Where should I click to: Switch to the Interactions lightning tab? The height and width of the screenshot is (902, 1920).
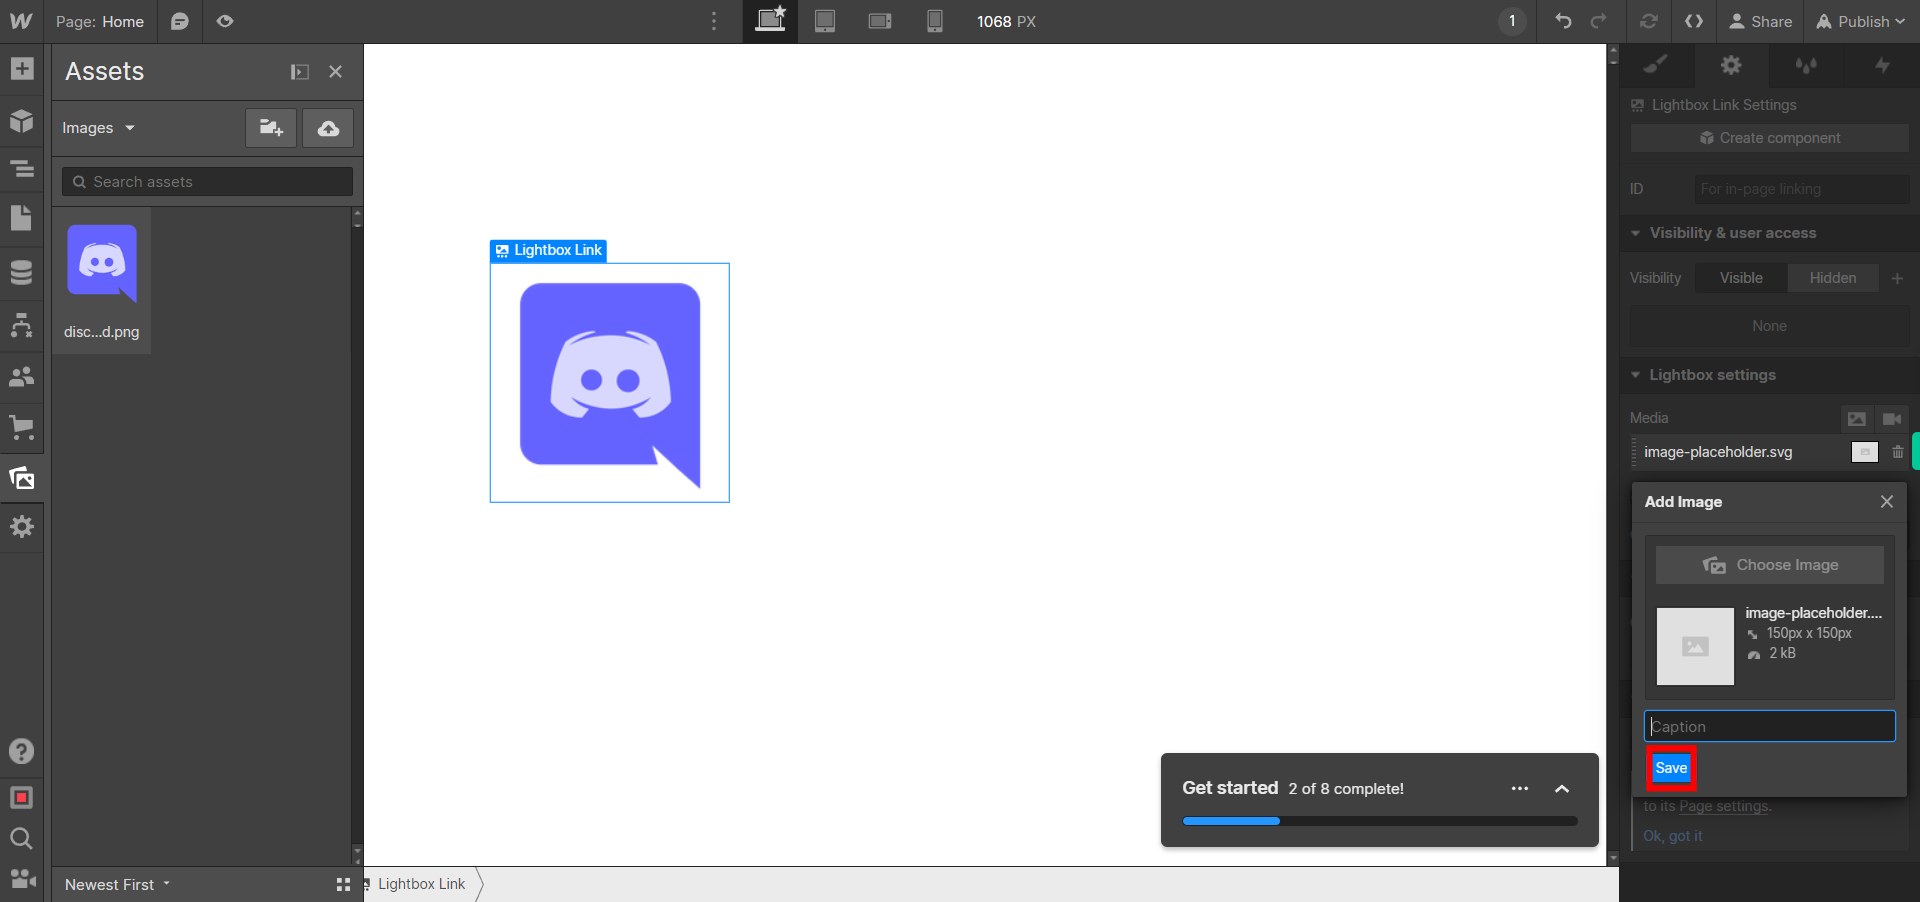pyautogui.click(x=1882, y=65)
